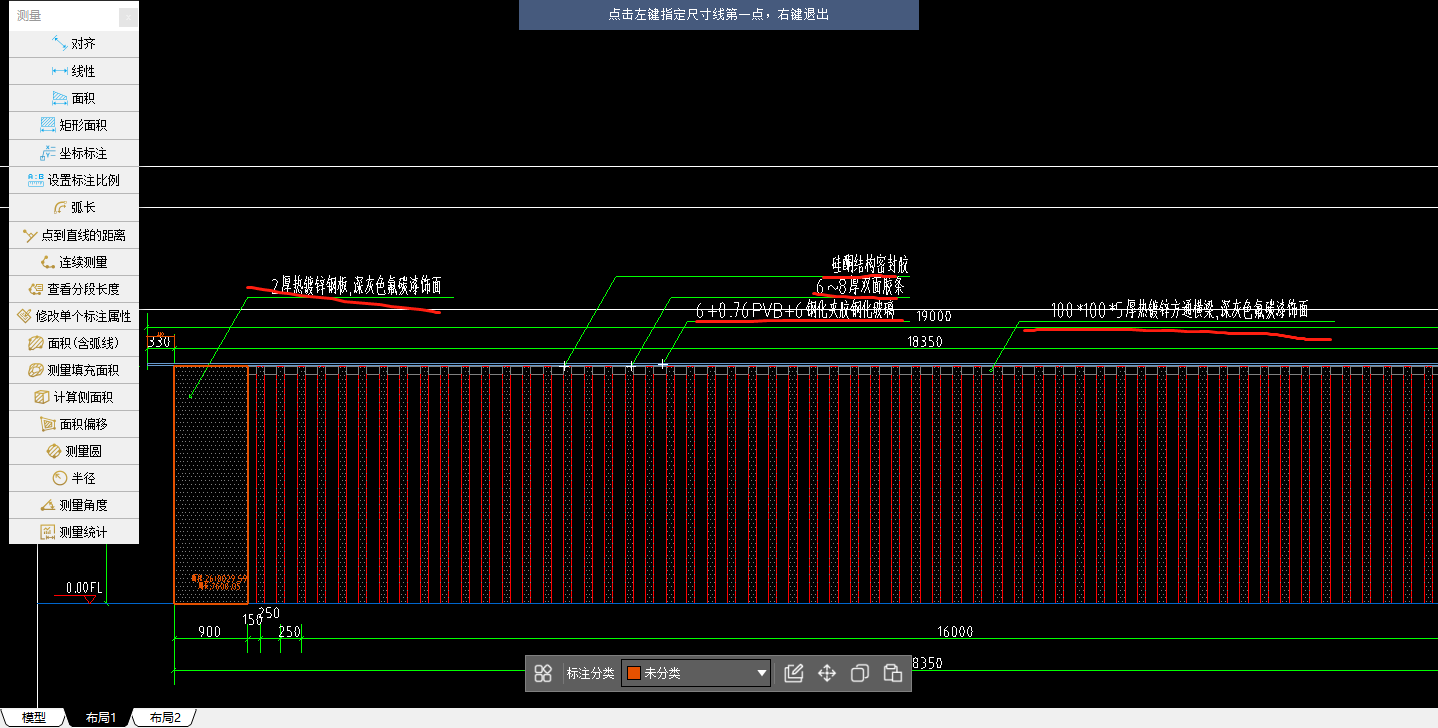Screen dimensions: 1438x728
Task: Click the orange outlined hatched steel panel
Action: click(x=211, y=484)
